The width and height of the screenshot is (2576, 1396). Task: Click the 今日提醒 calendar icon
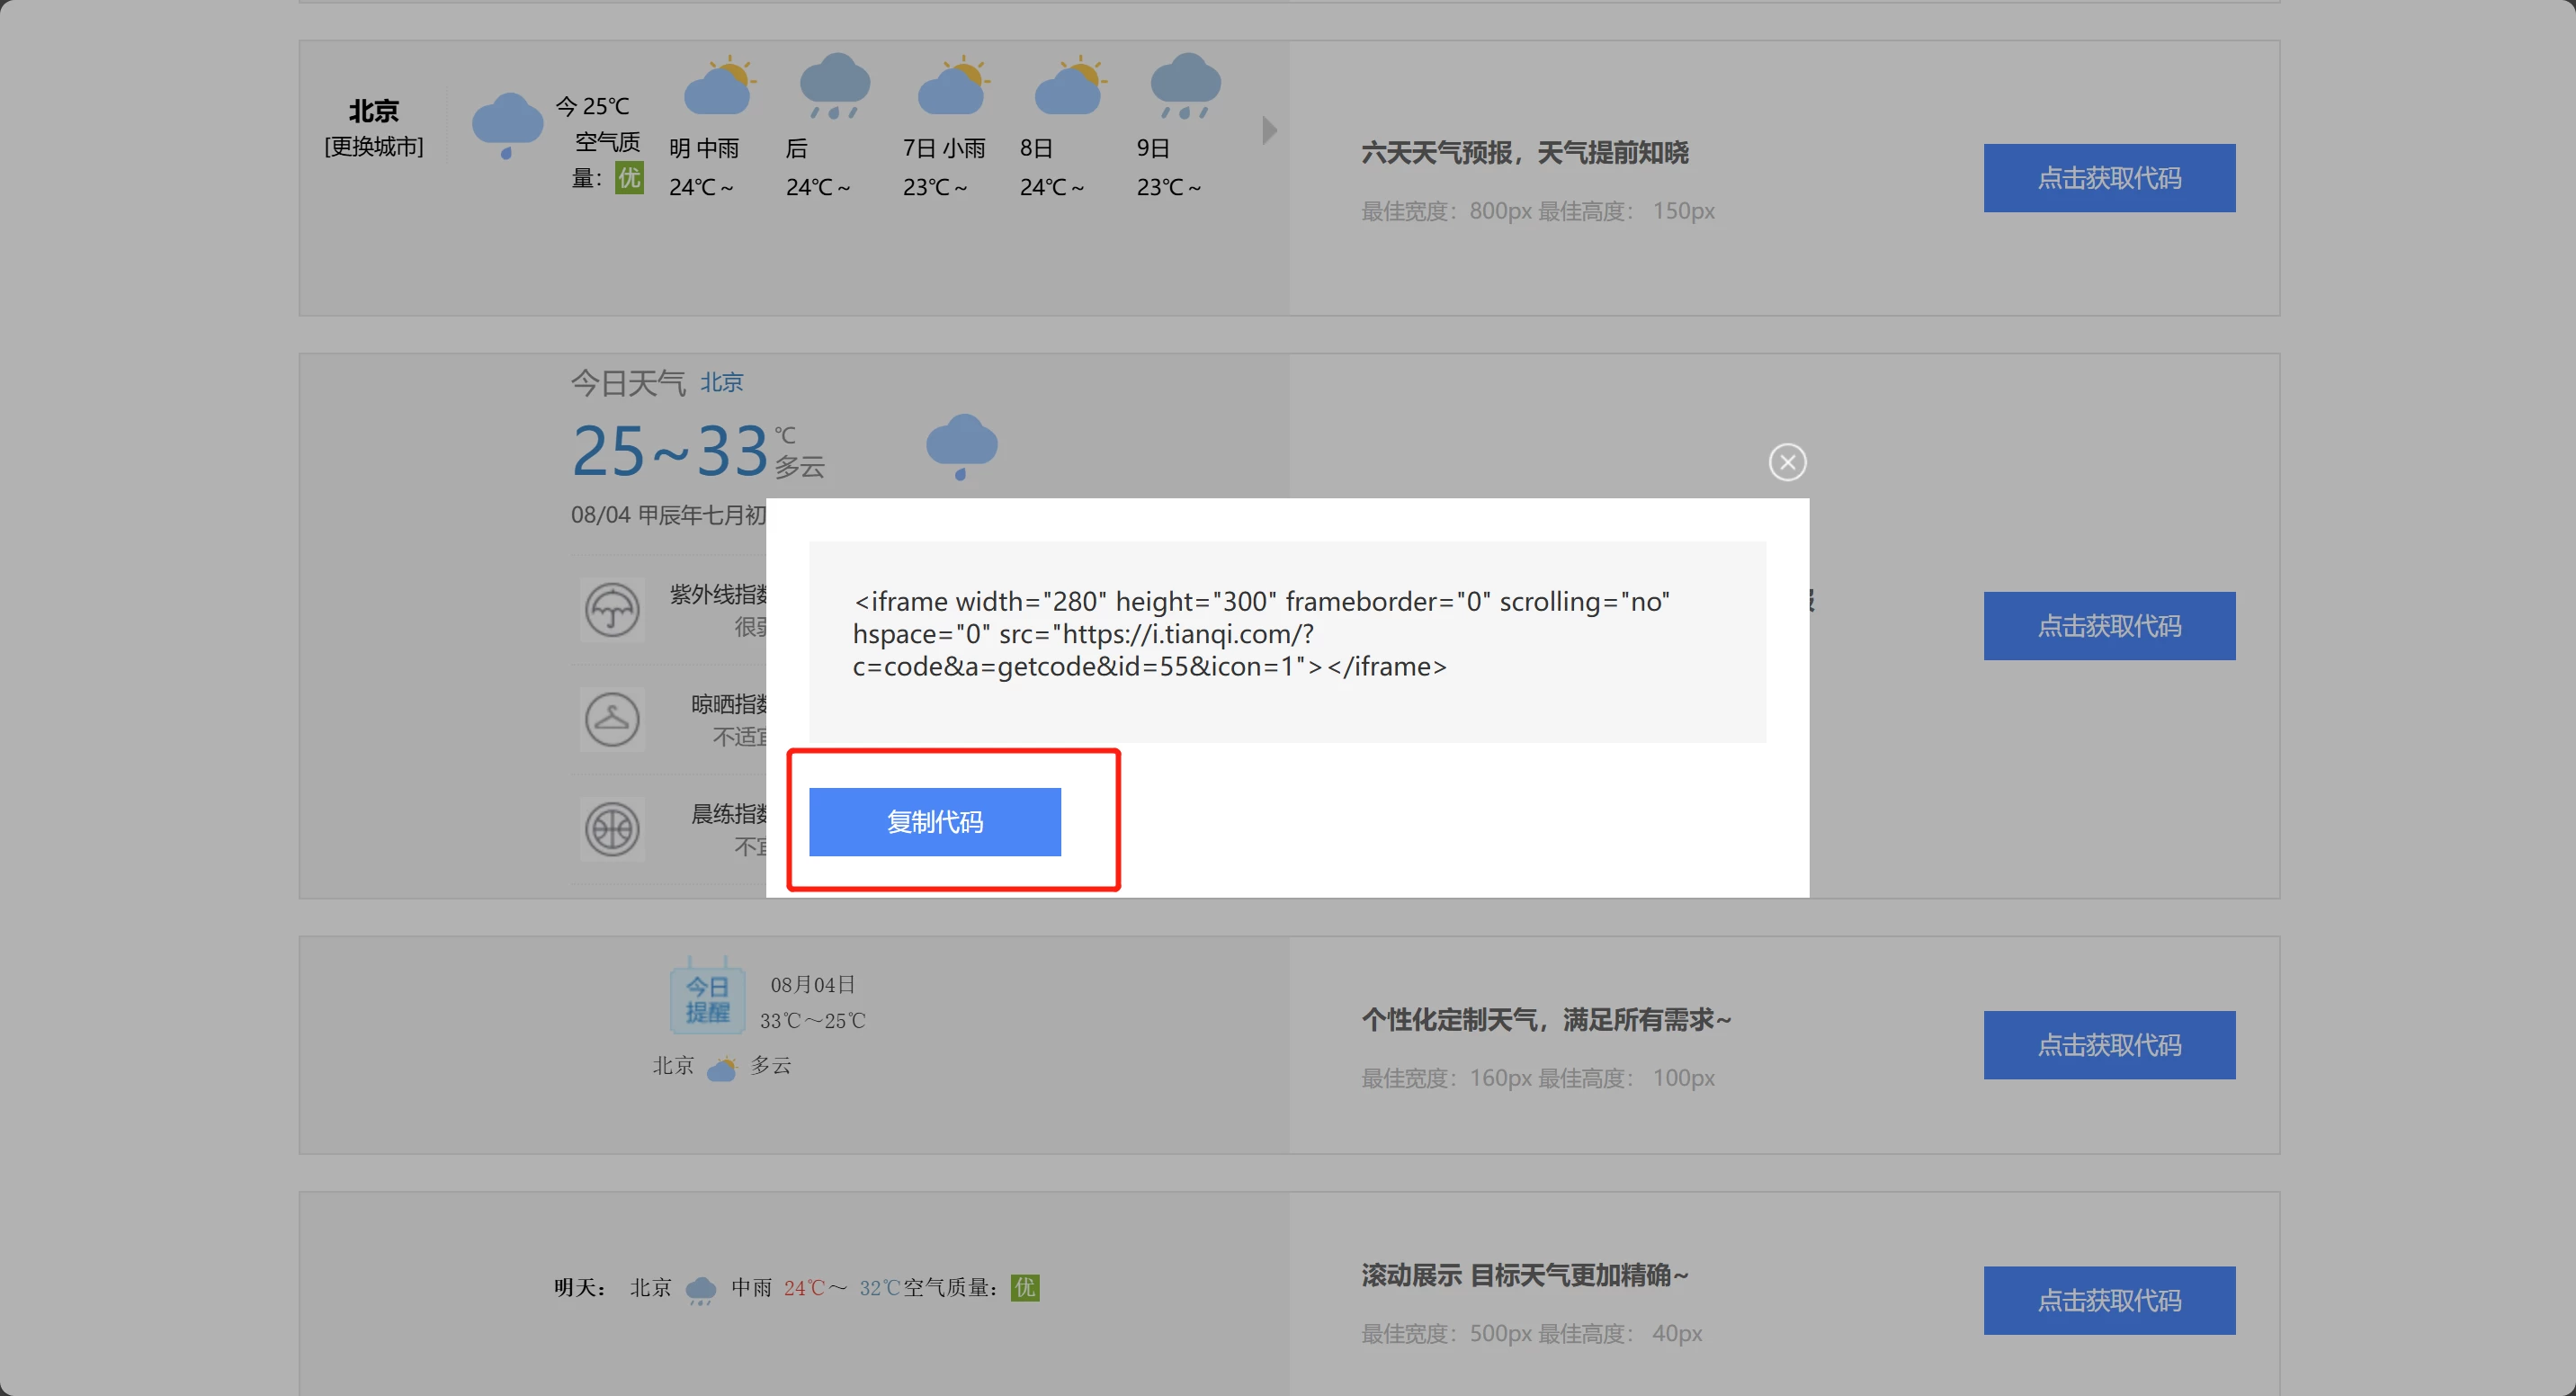[x=707, y=998]
